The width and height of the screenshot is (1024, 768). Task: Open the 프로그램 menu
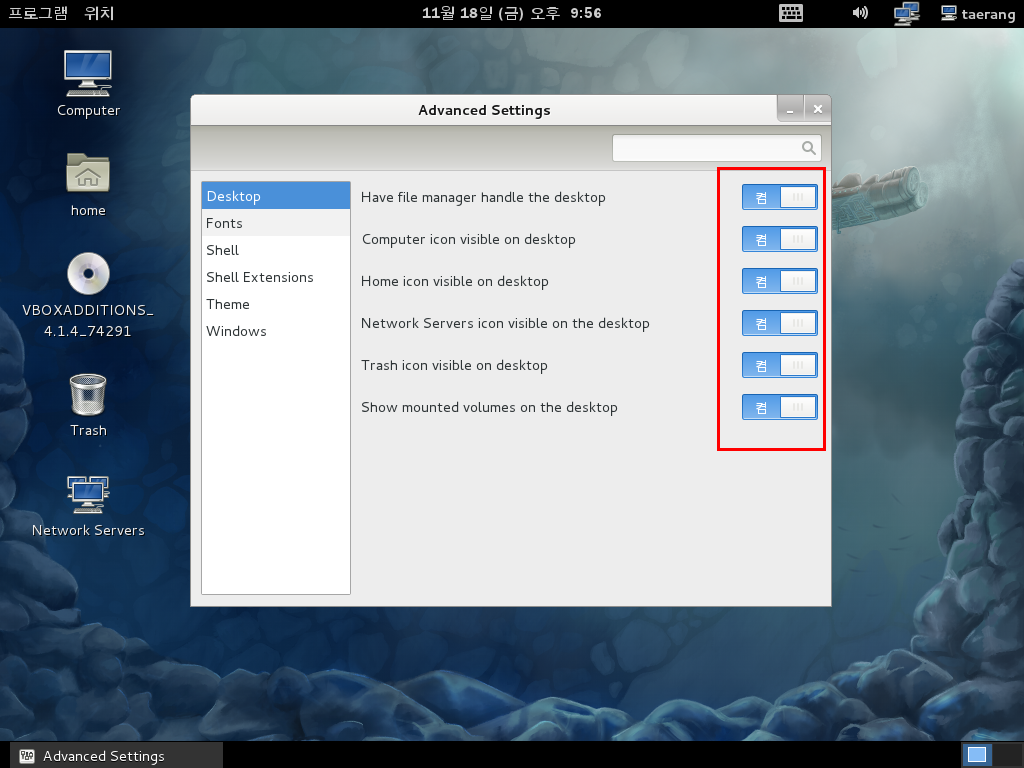(x=38, y=13)
